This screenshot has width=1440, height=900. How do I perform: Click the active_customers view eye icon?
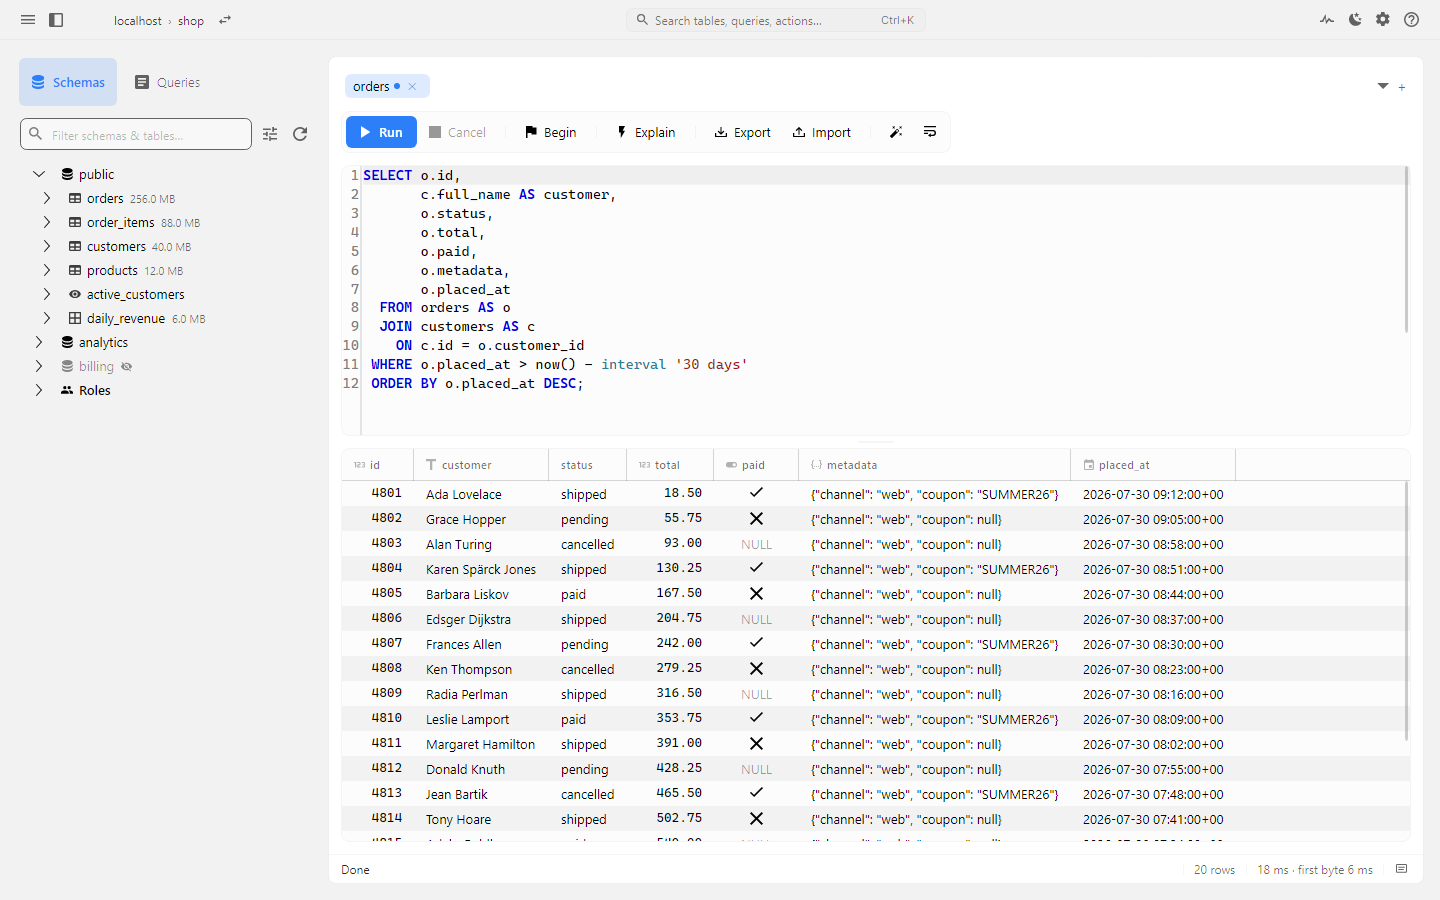[x=75, y=294]
